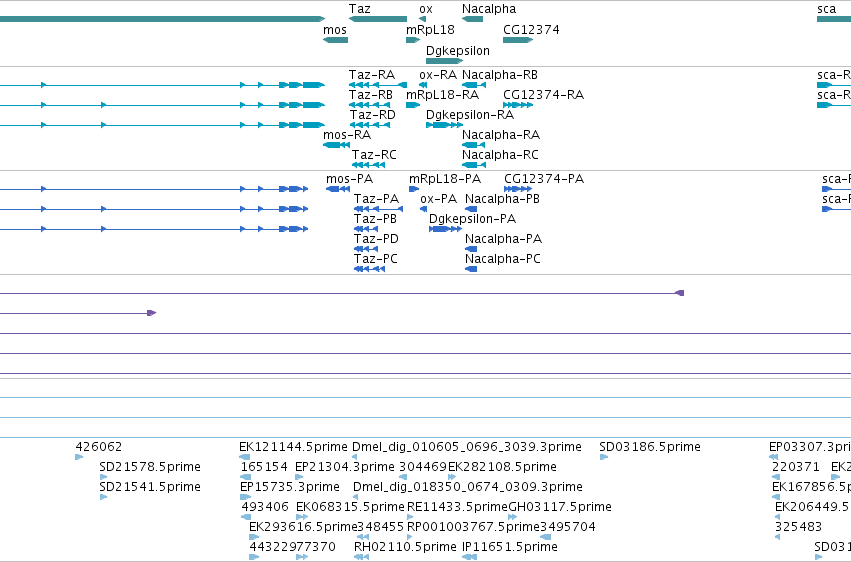Screen dimensions: 851x562
Task: Select protein mRpL18-PA
Action: tap(445, 179)
